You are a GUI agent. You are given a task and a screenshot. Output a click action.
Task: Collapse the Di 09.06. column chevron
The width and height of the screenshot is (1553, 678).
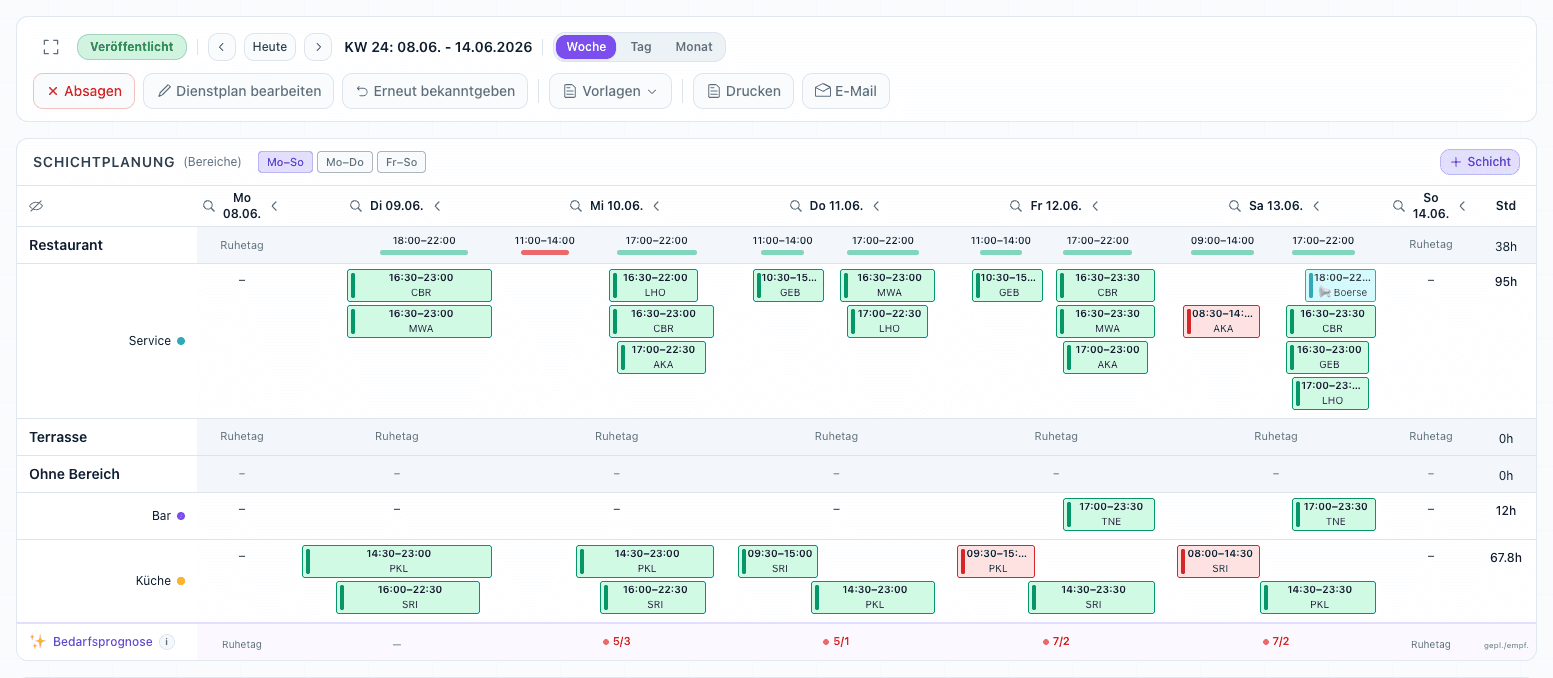click(437, 206)
